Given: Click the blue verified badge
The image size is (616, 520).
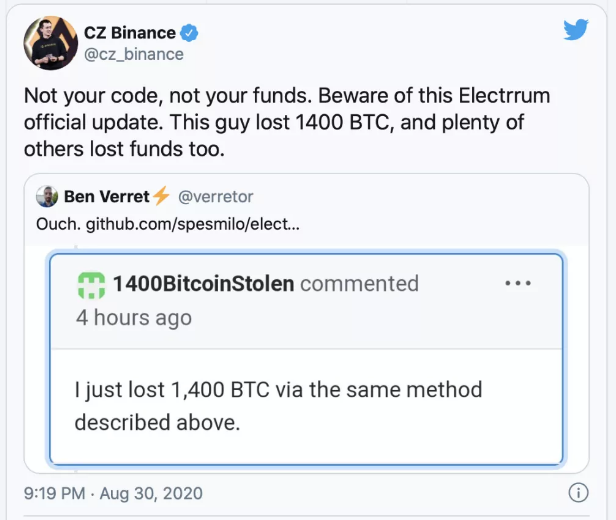Looking at the screenshot, I should pyautogui.click(x=189, y=33).
